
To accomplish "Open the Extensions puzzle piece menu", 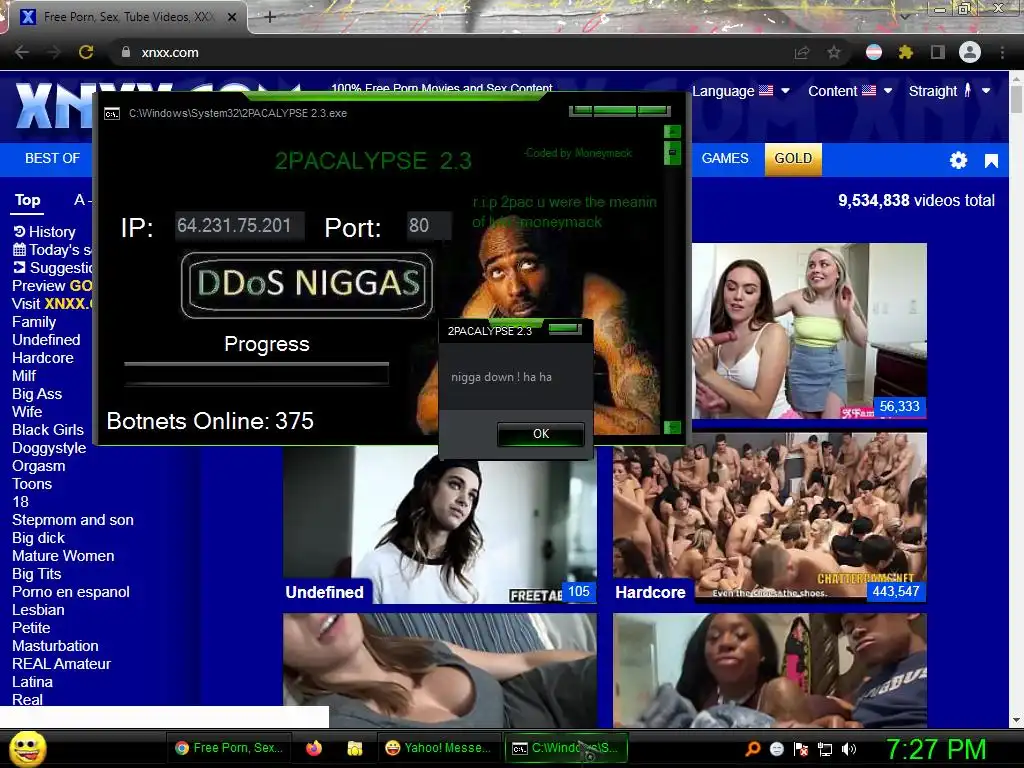I will point(905,52).
